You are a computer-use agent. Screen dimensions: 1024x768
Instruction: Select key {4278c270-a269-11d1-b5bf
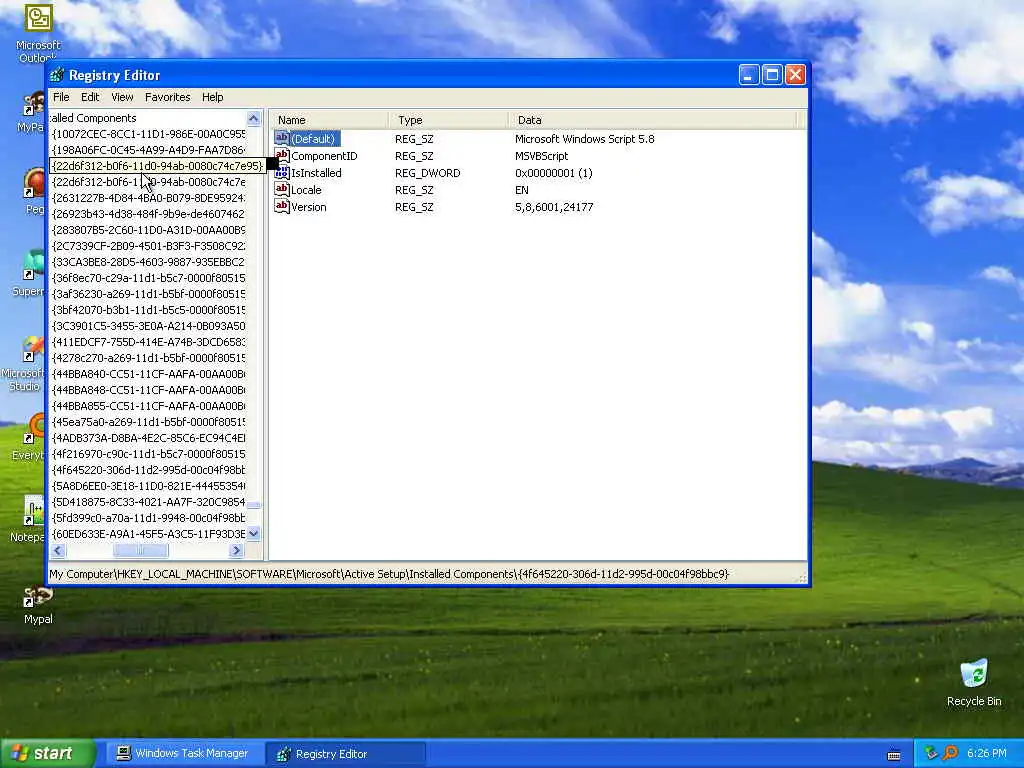tap(148, 358)
